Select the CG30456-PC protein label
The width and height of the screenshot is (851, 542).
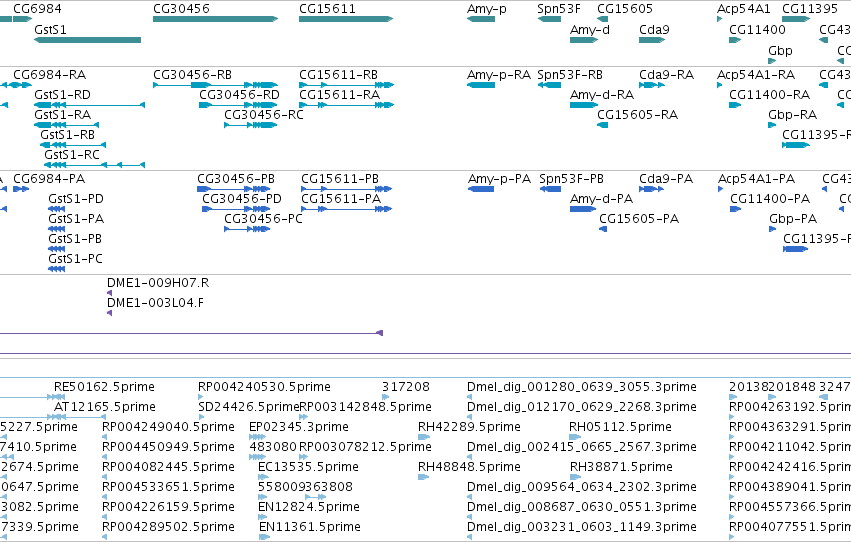(263, 219)
